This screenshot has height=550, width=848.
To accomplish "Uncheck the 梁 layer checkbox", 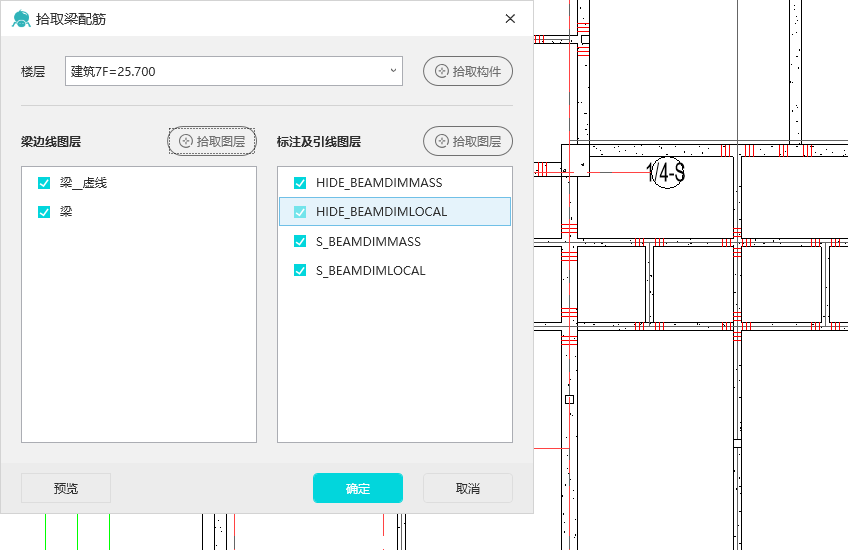I will pyautogui.click(x=44, y=212).
